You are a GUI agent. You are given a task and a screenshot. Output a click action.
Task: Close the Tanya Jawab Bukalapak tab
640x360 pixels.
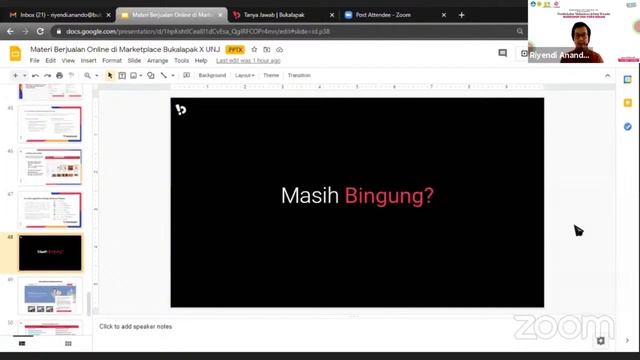[x=332, y=15]
